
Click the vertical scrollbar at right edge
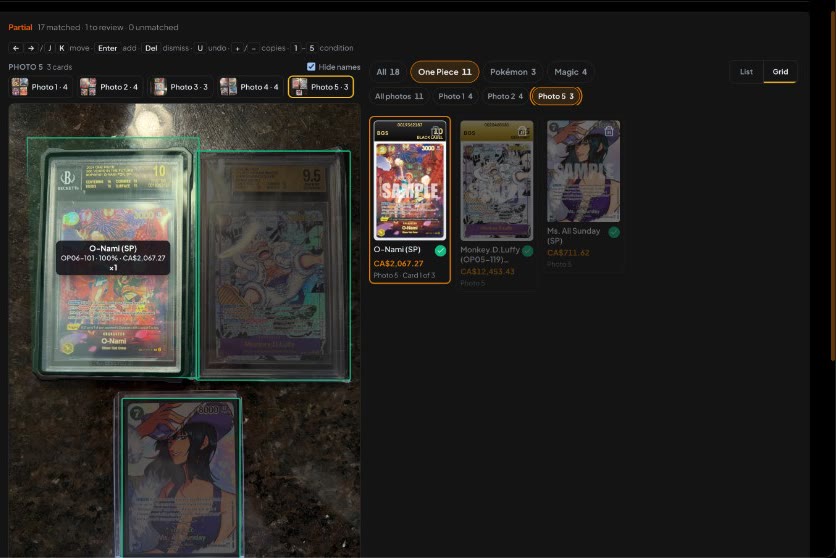point(833,184)
